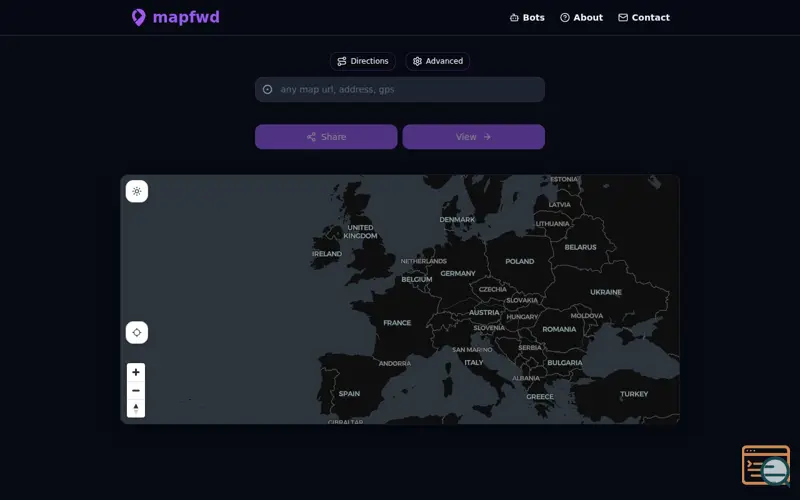Click the HUNGARY label on map
800x500 pixels.
[522, 317]
